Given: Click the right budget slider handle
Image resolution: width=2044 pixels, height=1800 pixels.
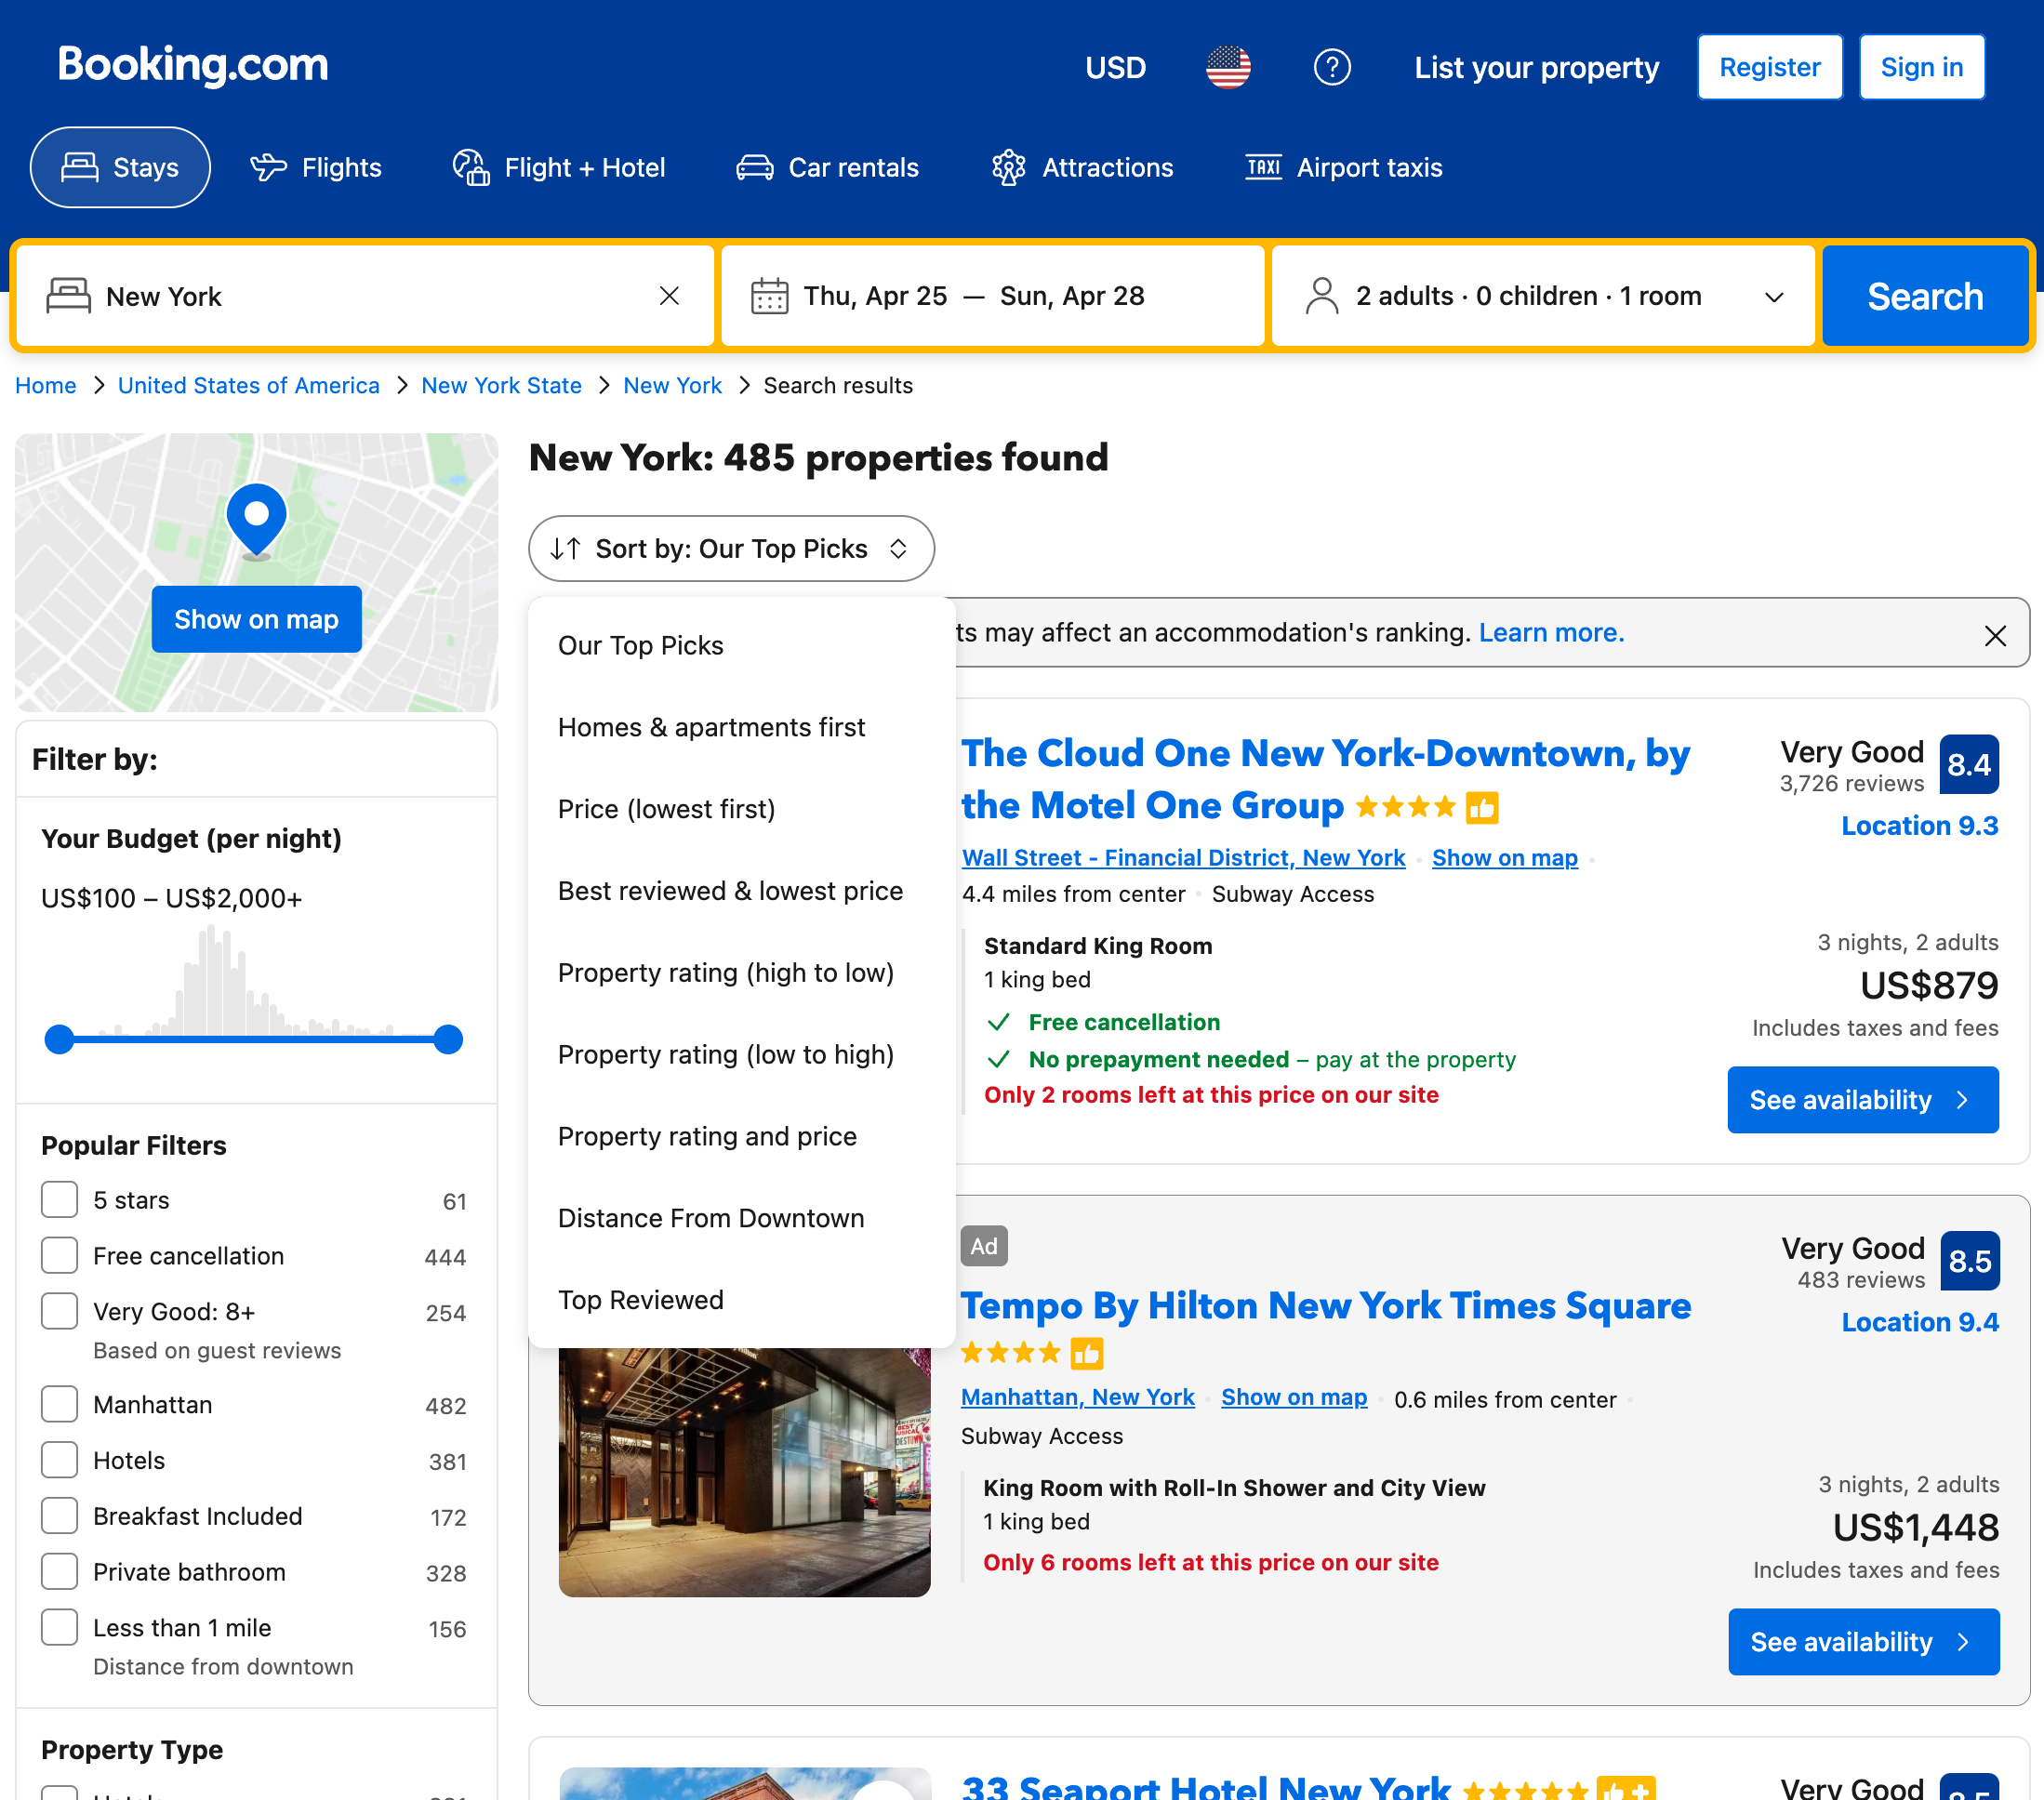Looking at the screenshot, I should (x=449, y=1040).
